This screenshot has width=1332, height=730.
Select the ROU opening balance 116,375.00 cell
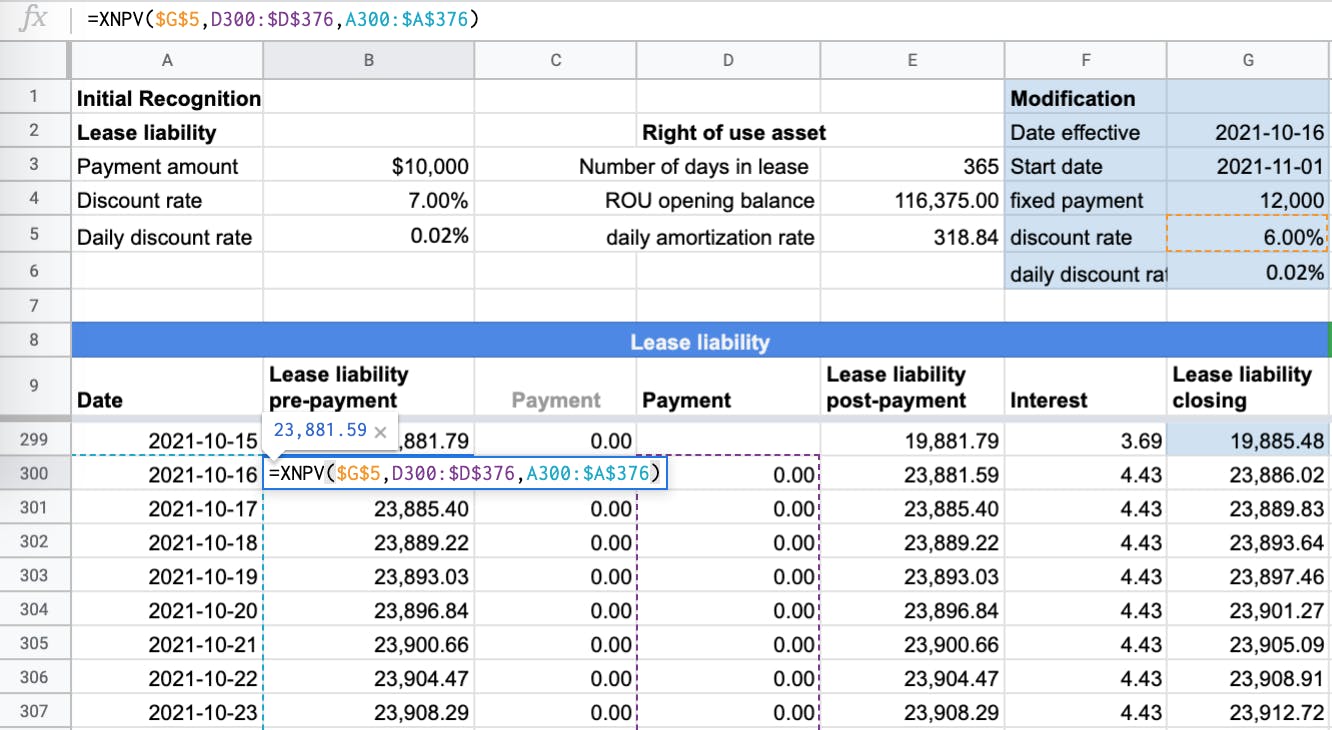tap(912, 202)
